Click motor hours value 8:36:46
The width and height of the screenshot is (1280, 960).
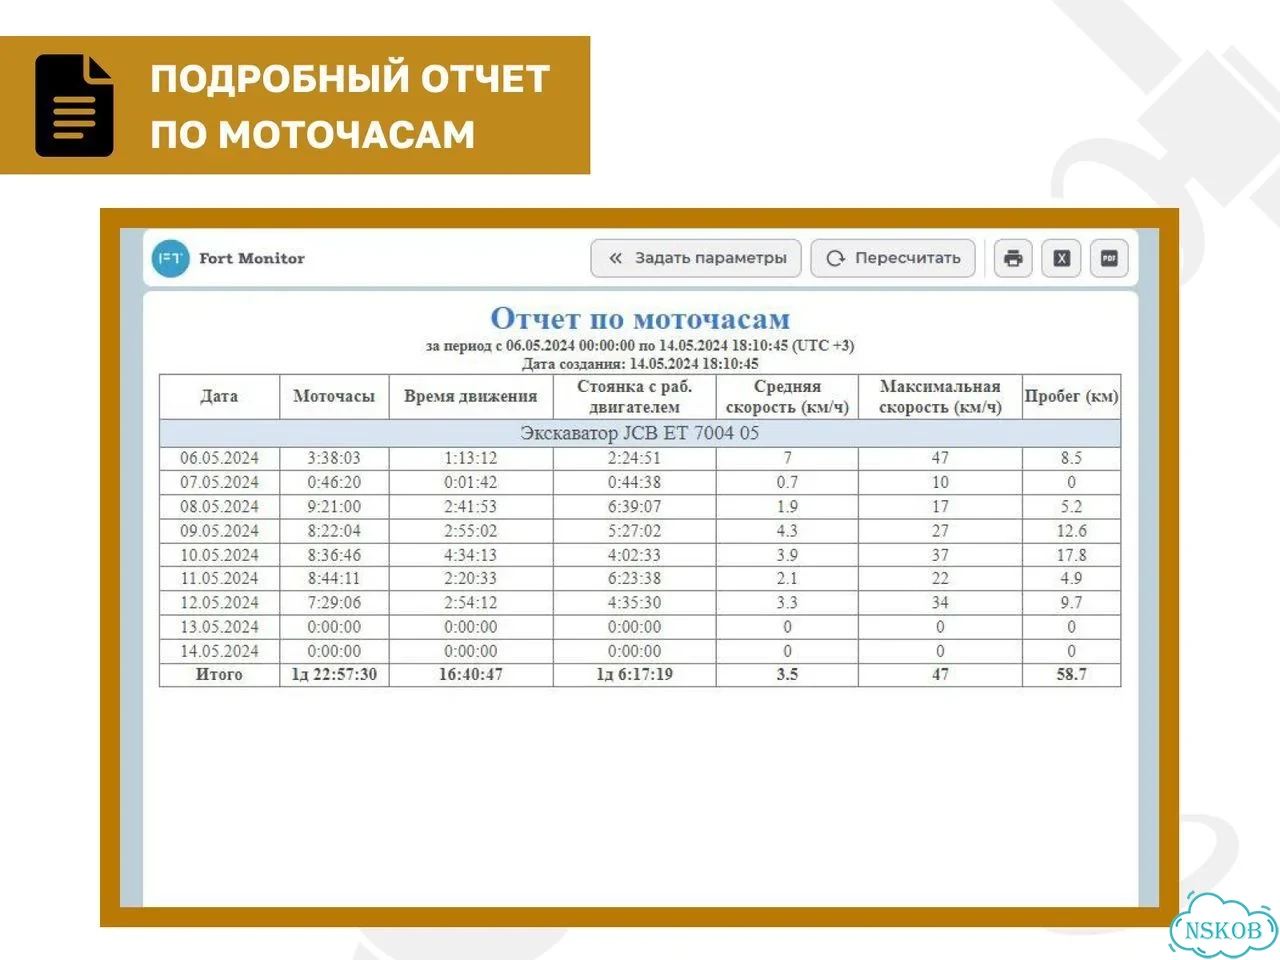click(x=334, y=554)
